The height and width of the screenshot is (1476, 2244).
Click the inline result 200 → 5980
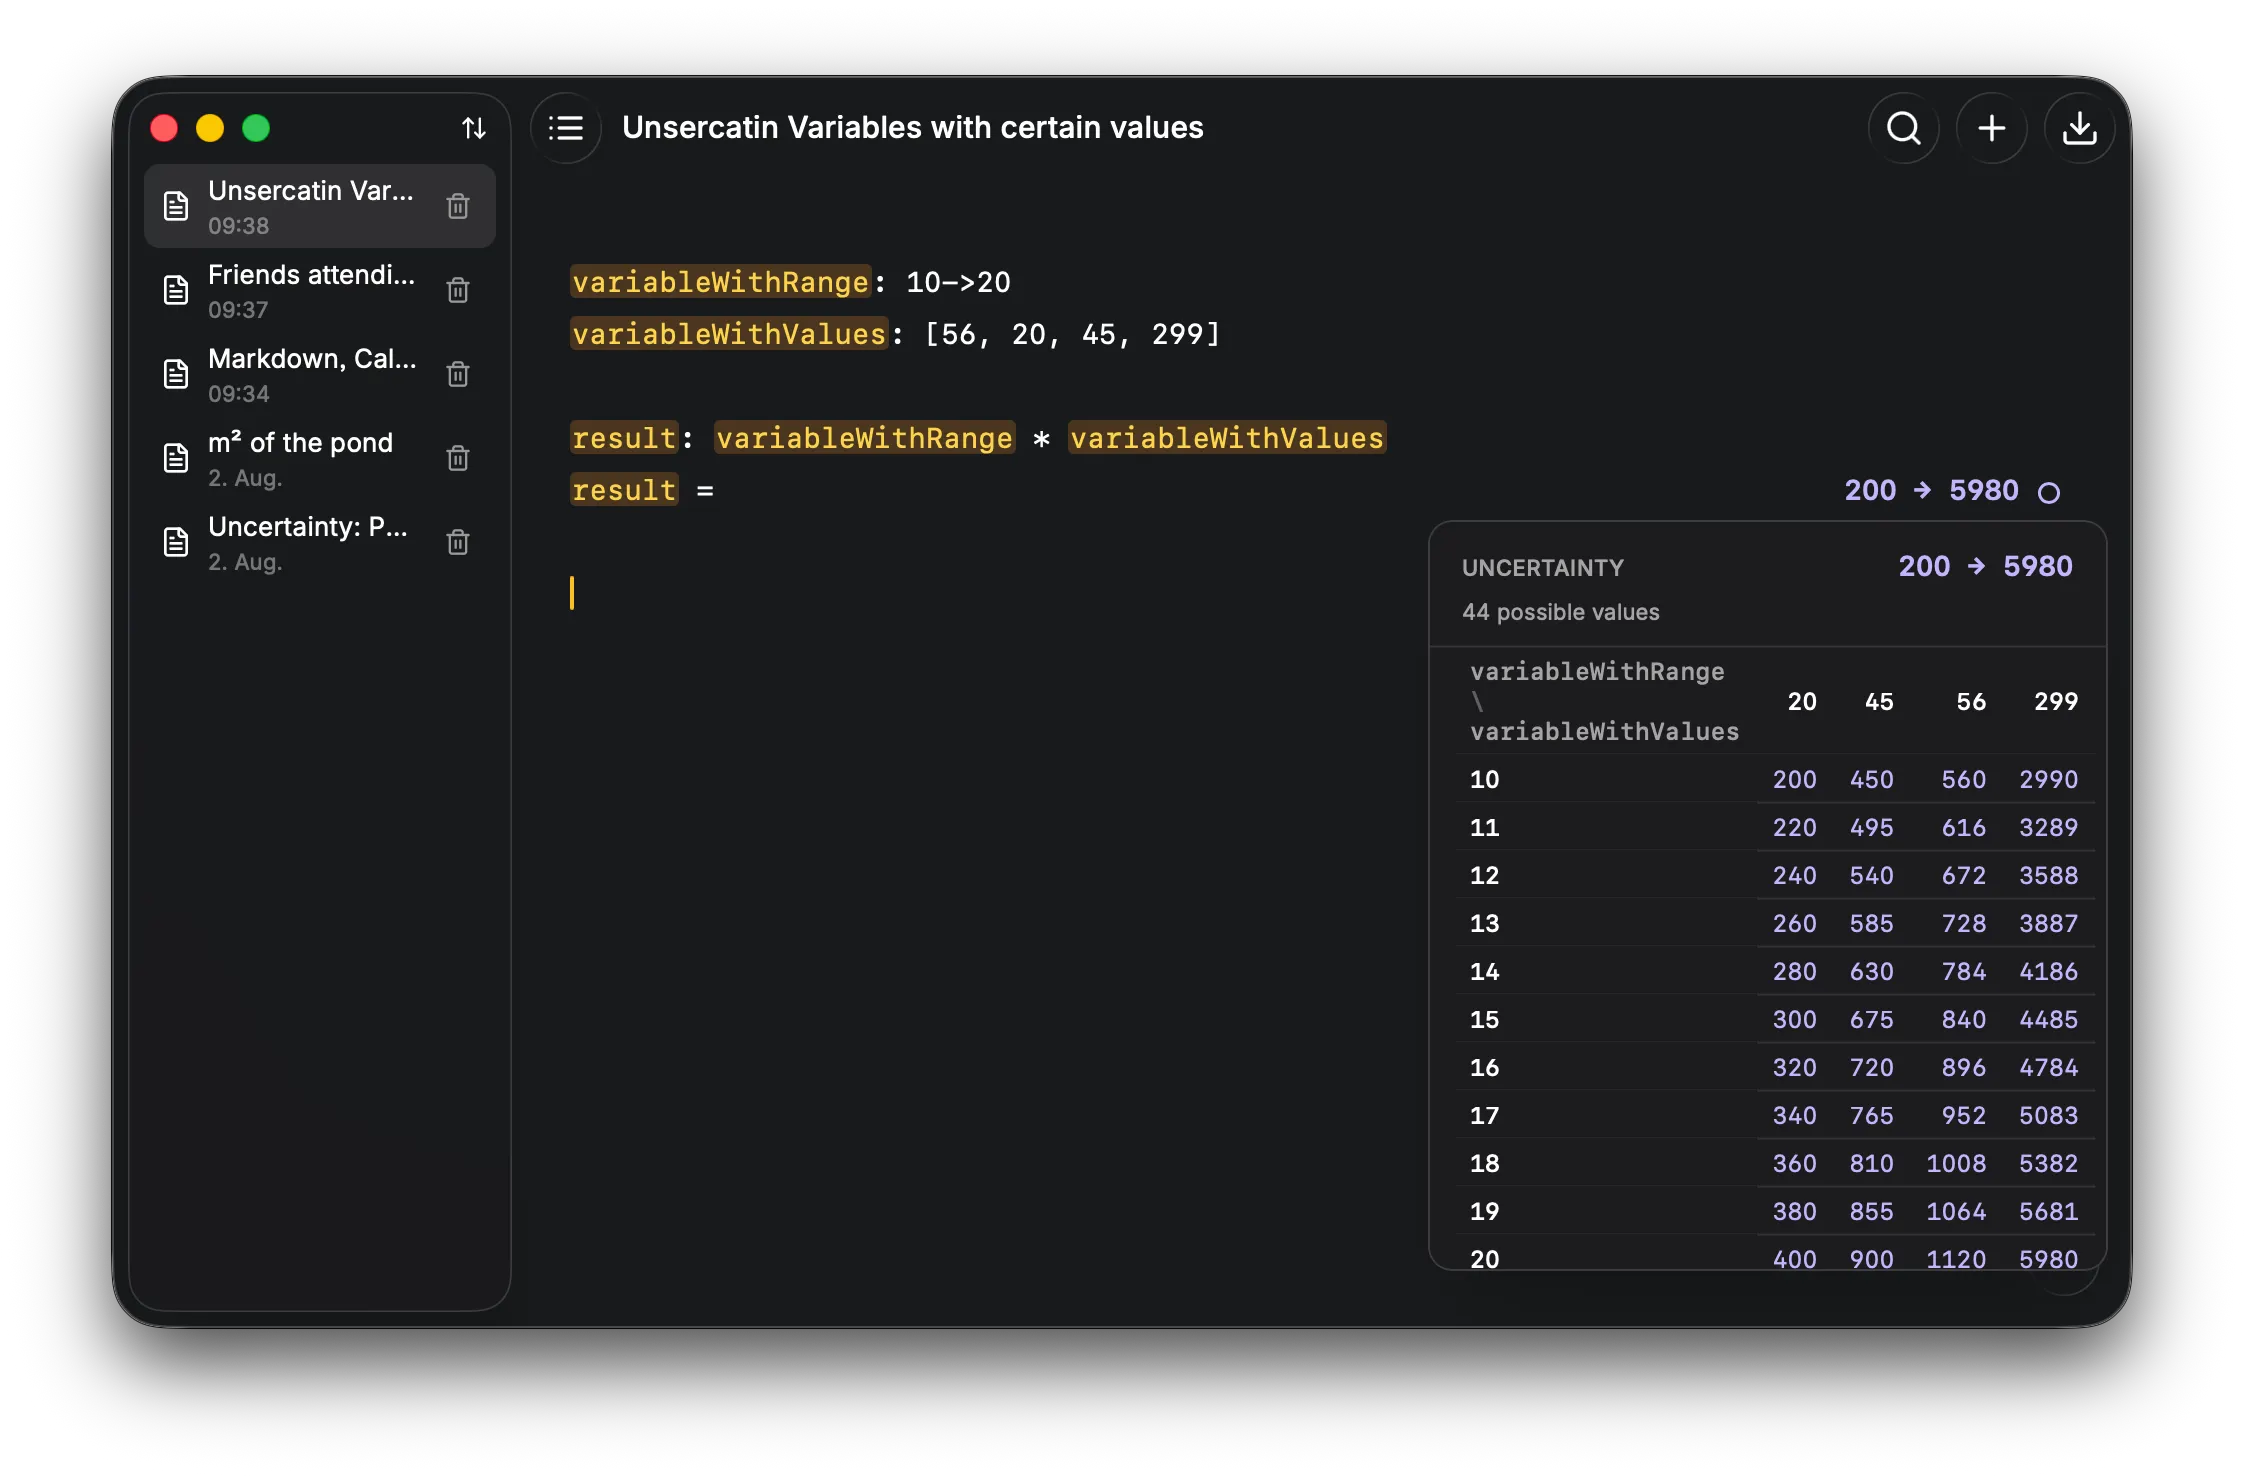pyautogui.click(x=1931, y=490)
